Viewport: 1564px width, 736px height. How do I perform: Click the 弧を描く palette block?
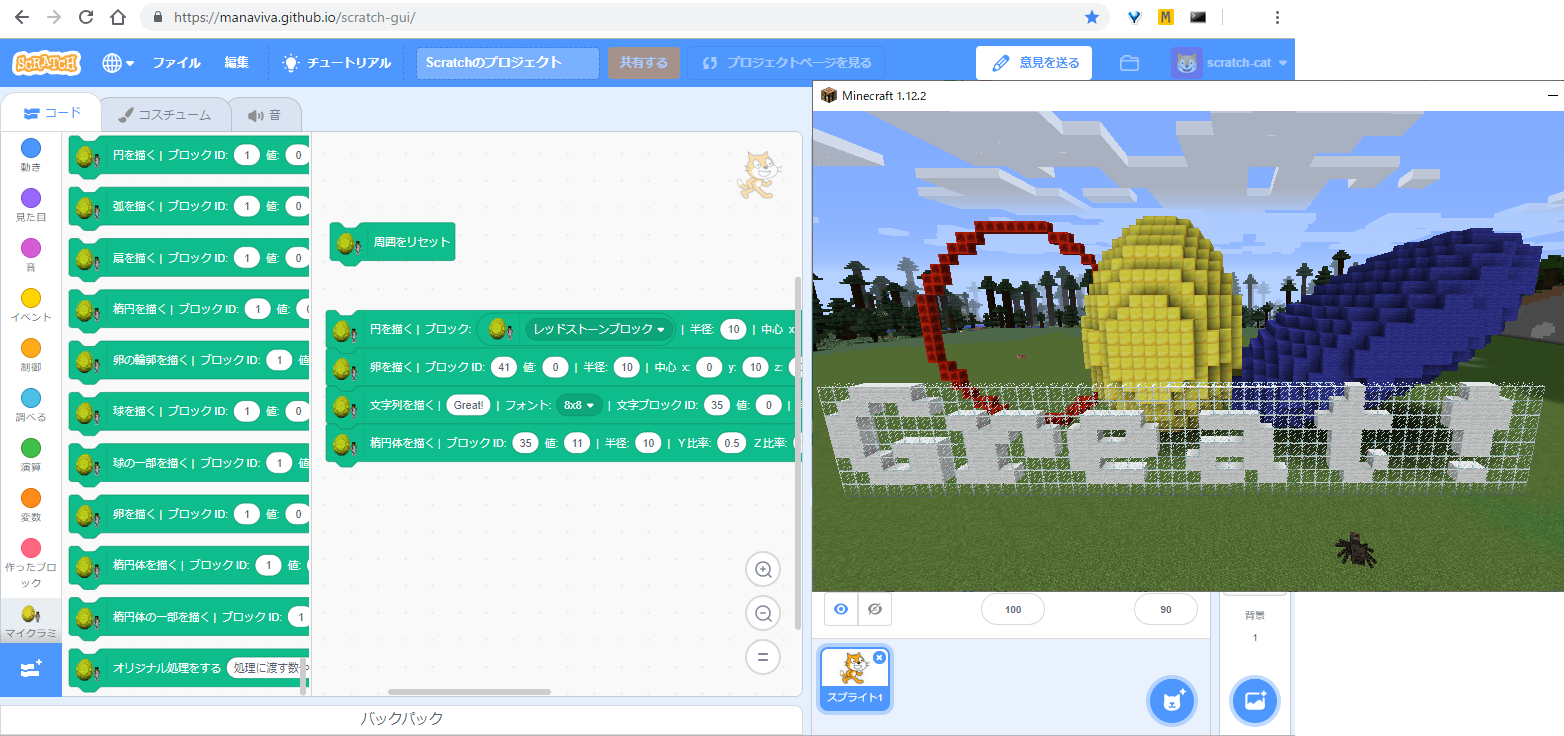pyautogui.click(x=188, y=206)
